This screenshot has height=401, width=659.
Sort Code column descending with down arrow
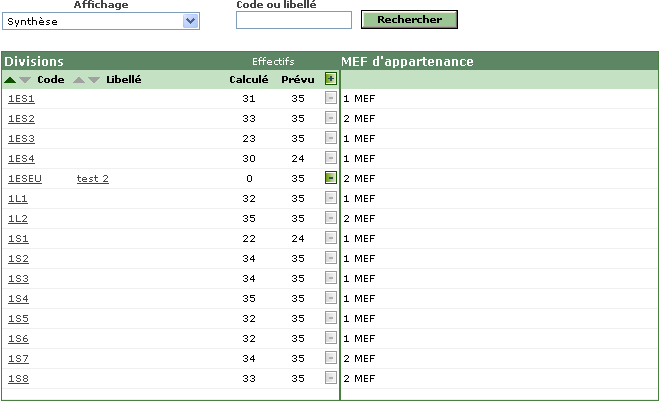(x=25, y=80)
